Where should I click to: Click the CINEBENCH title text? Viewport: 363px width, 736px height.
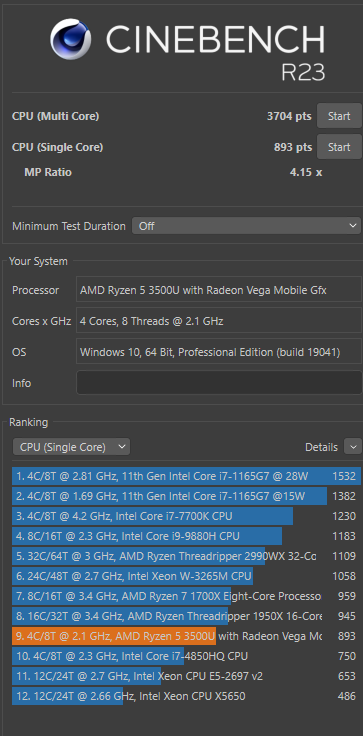tap(215, 39)
